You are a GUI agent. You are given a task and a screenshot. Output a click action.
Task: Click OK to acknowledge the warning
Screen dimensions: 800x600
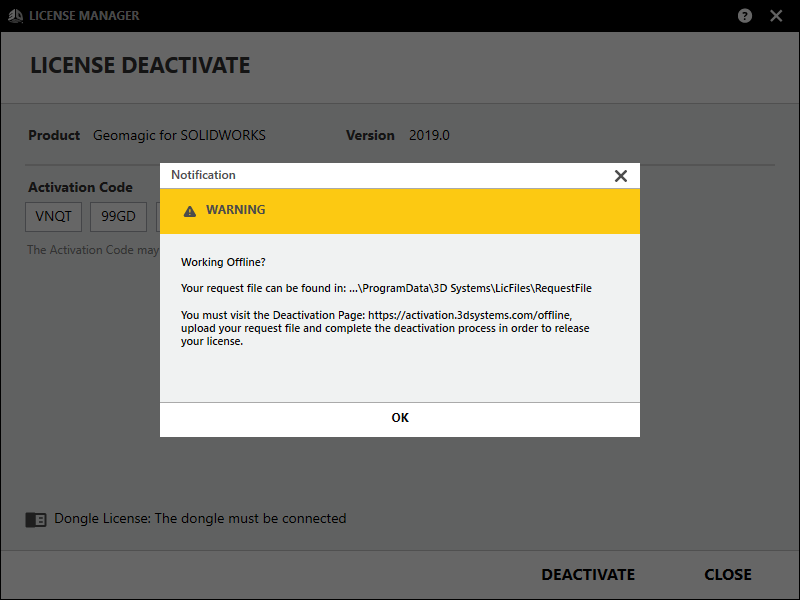tap(400, 418)
